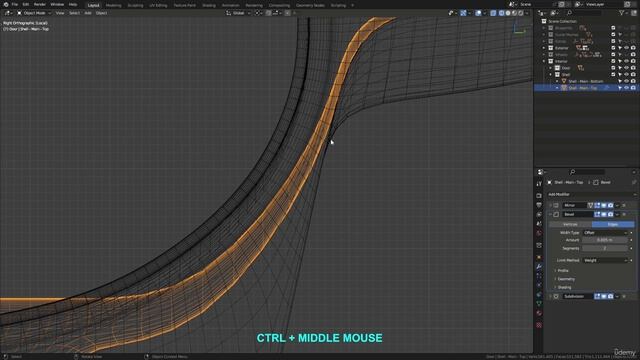Toggle Mirror modifier viewport display
The height and width of the screenshot is (360, 640).
click(x=604, y=205)
